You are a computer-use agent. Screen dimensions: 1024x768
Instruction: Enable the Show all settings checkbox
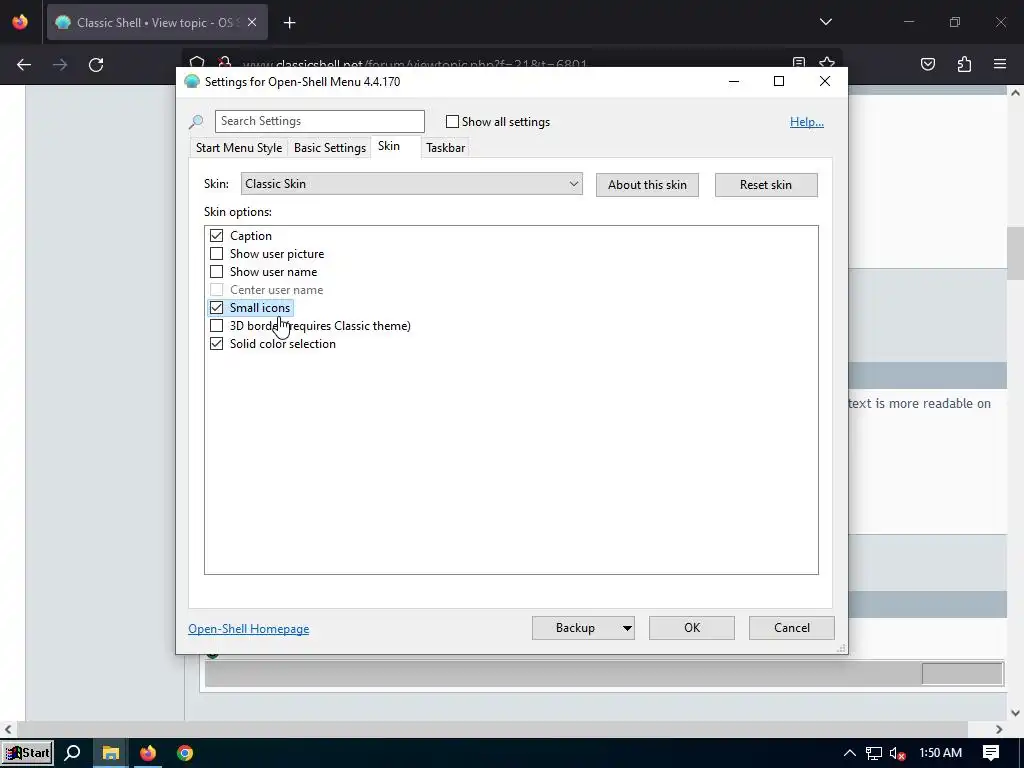(x=452, y=121)
